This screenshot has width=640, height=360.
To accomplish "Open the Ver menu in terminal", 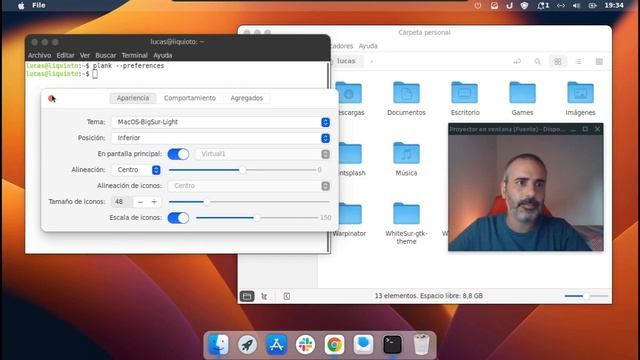I will [x=85, y=55].
